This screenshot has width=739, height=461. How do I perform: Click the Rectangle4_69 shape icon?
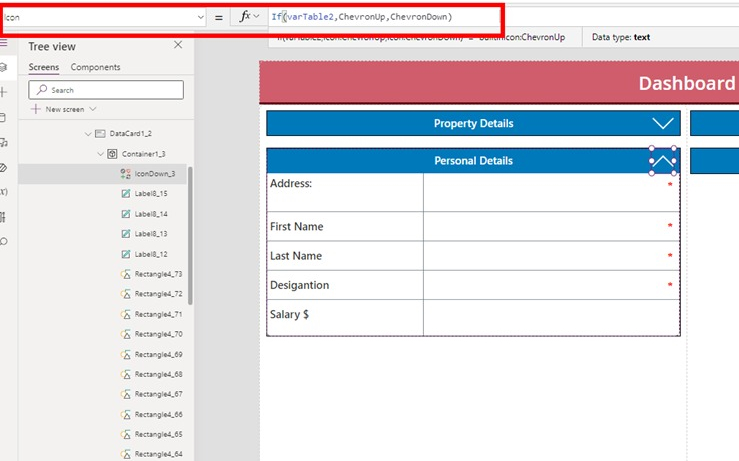pyautogui.click(x=125, y=354)
